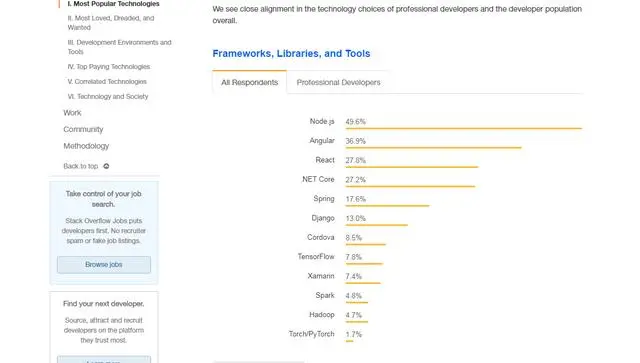Image resolution: width=640 pixels, height=363 pixels.
Task: Click the Back to top arrow icon
Action: [x=106, y=166]
